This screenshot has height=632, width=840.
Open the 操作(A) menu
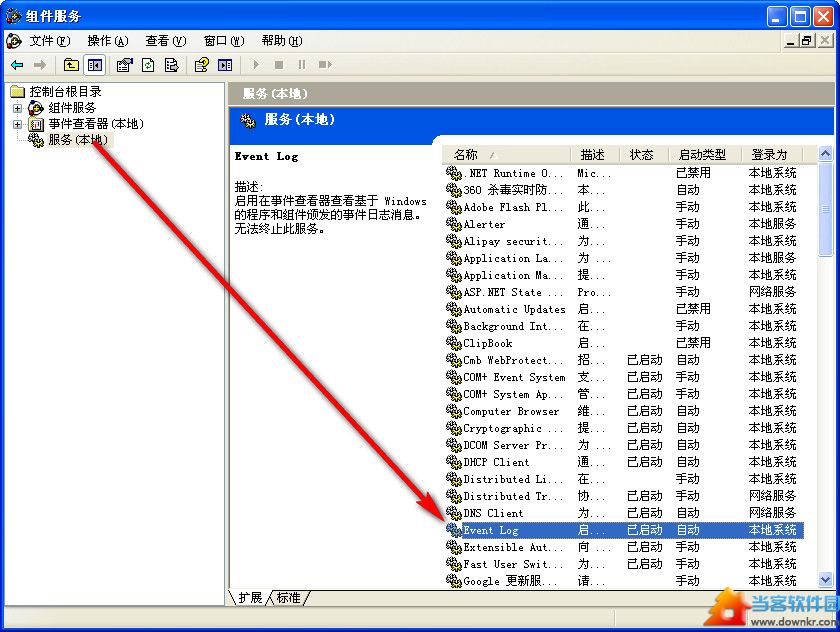point(108,41)
